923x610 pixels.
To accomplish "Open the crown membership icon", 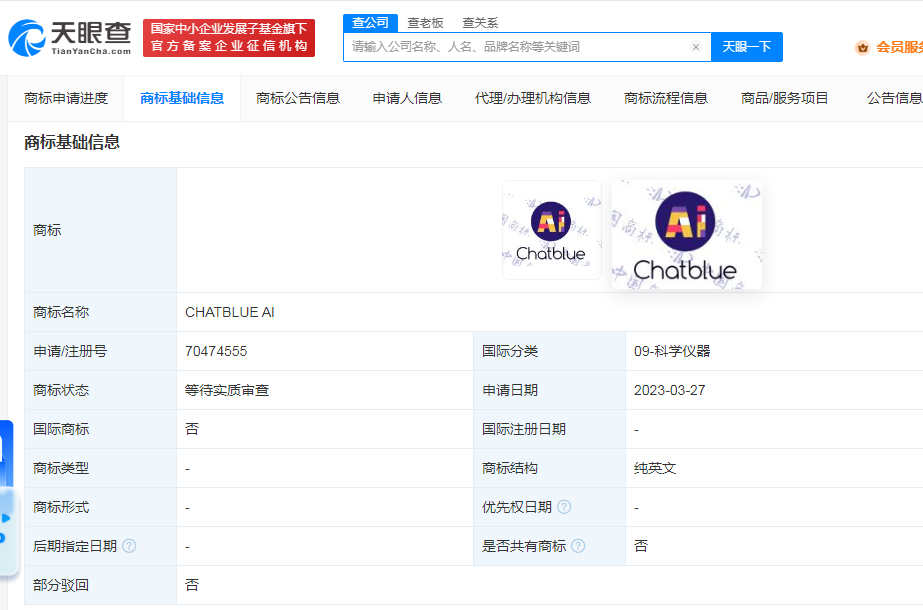I will pos(862,48).
